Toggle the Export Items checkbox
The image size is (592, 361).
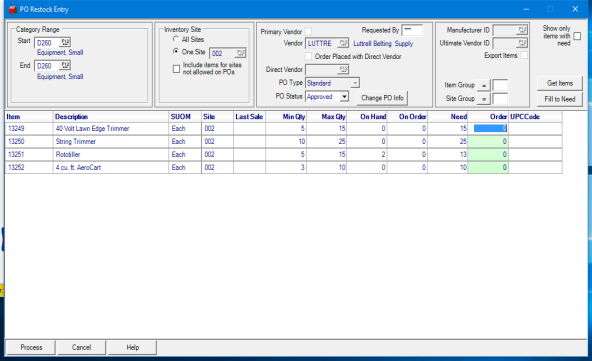coord(524,55)
